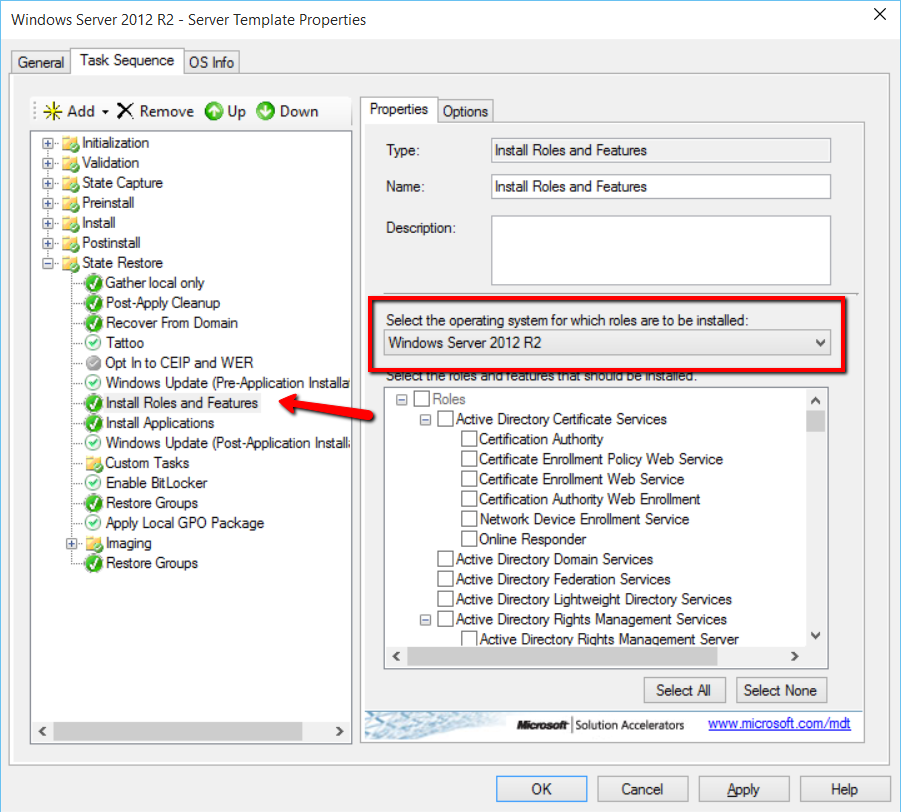Click the roles list vertical scrollbar down arrow

(816, 636)
